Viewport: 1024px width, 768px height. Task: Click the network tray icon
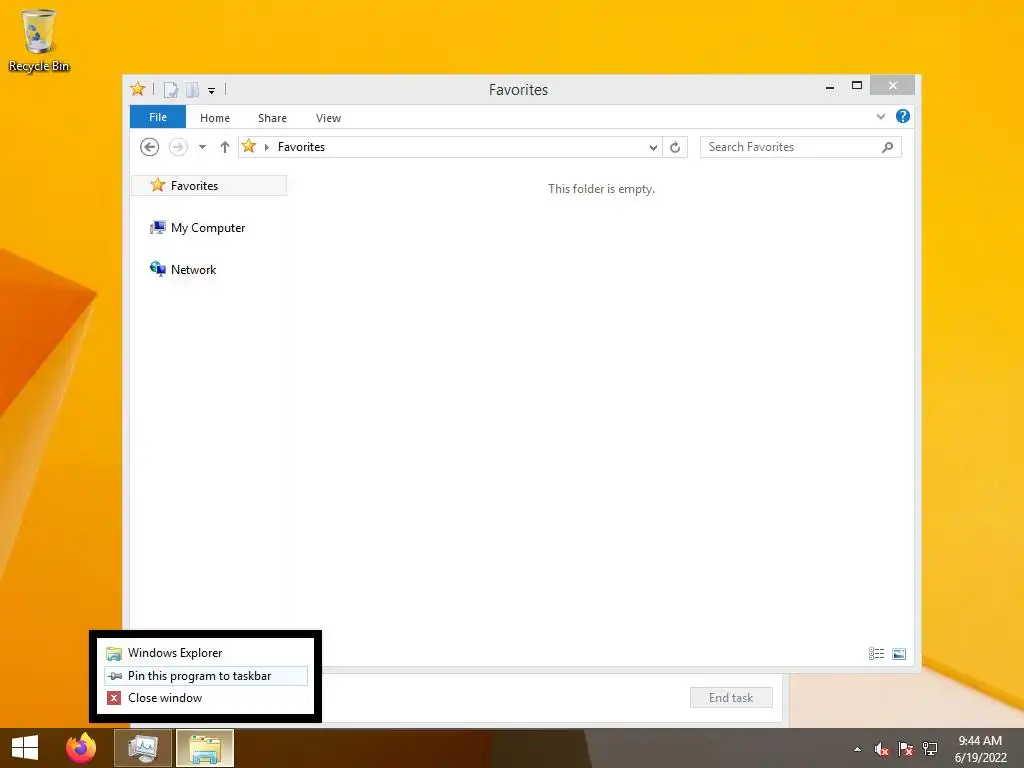(x=930, y=749)
